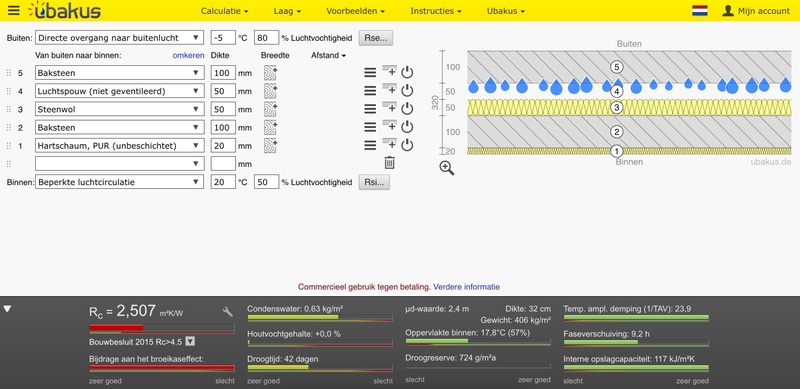Click Mijn account link
The image size is (800, 389).
[x=764, y=11]
